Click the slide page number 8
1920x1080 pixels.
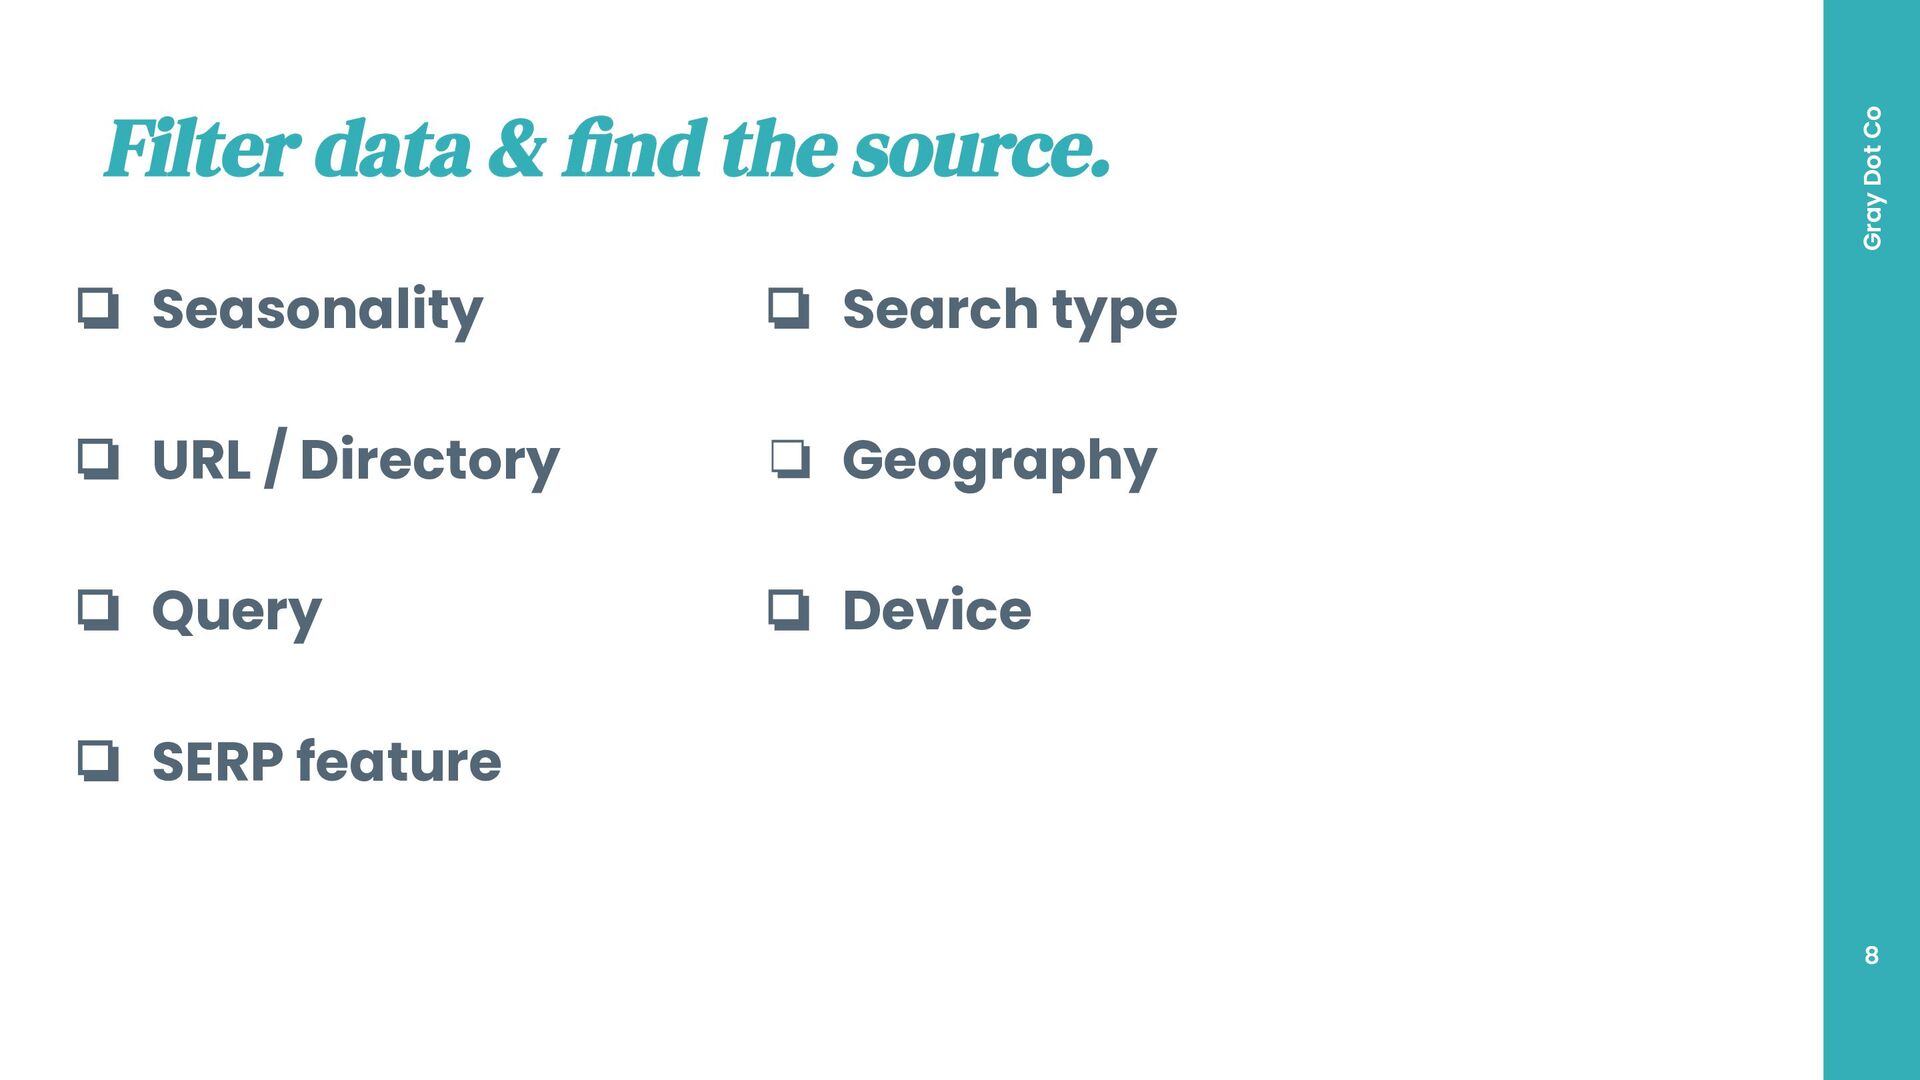(x=1871, y=955)
